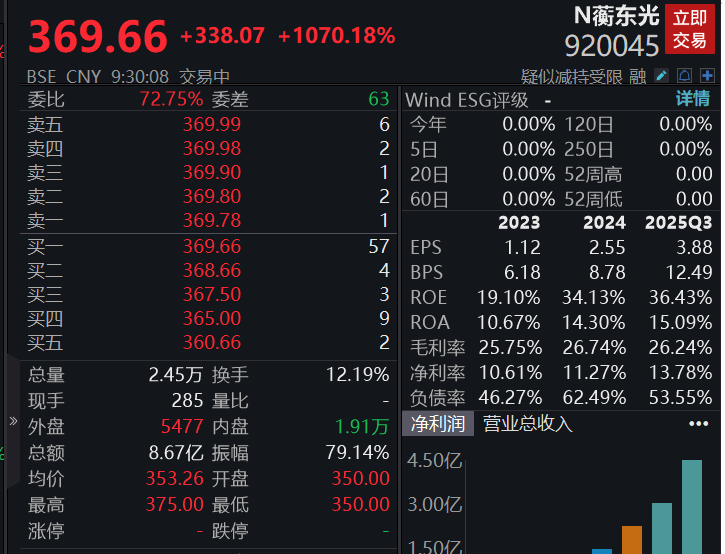
Task: Switch to the 营业总收入 tab
Action: click(528, 424)
